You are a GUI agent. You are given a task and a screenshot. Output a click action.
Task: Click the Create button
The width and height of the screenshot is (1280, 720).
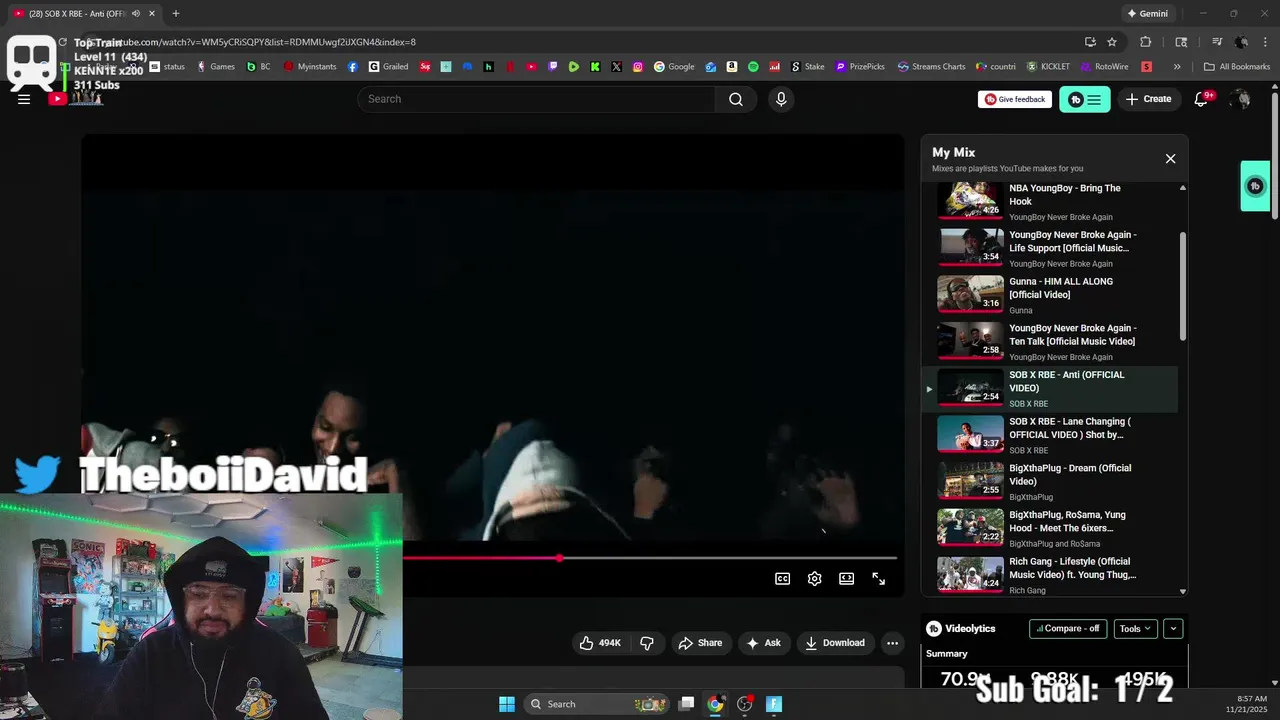click(1148, 99)
